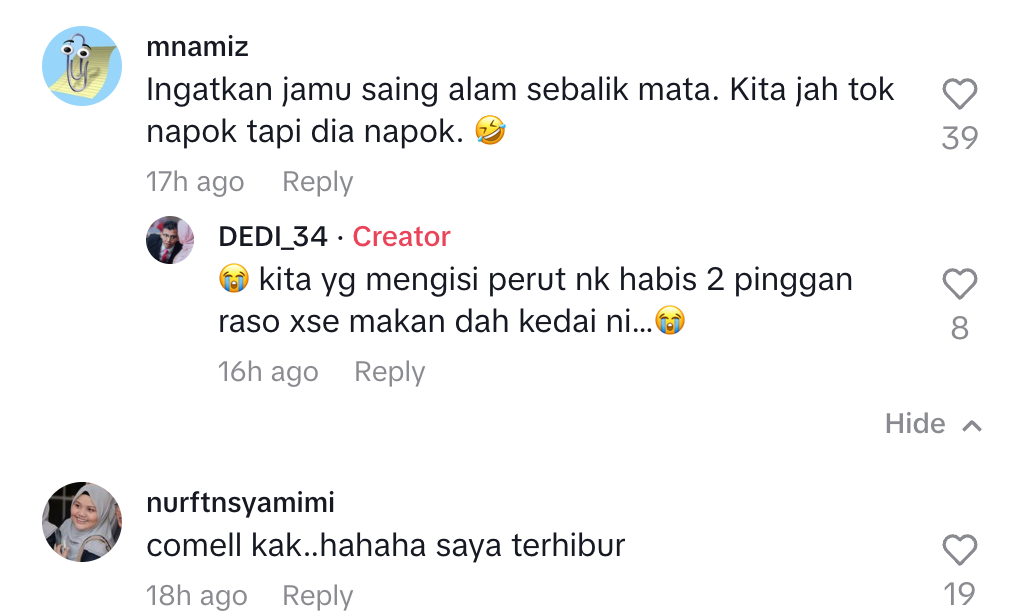Collapse replies using the up chevron
The height and width of the screenshot is (616, 1034).
click(x=971, y=426)
